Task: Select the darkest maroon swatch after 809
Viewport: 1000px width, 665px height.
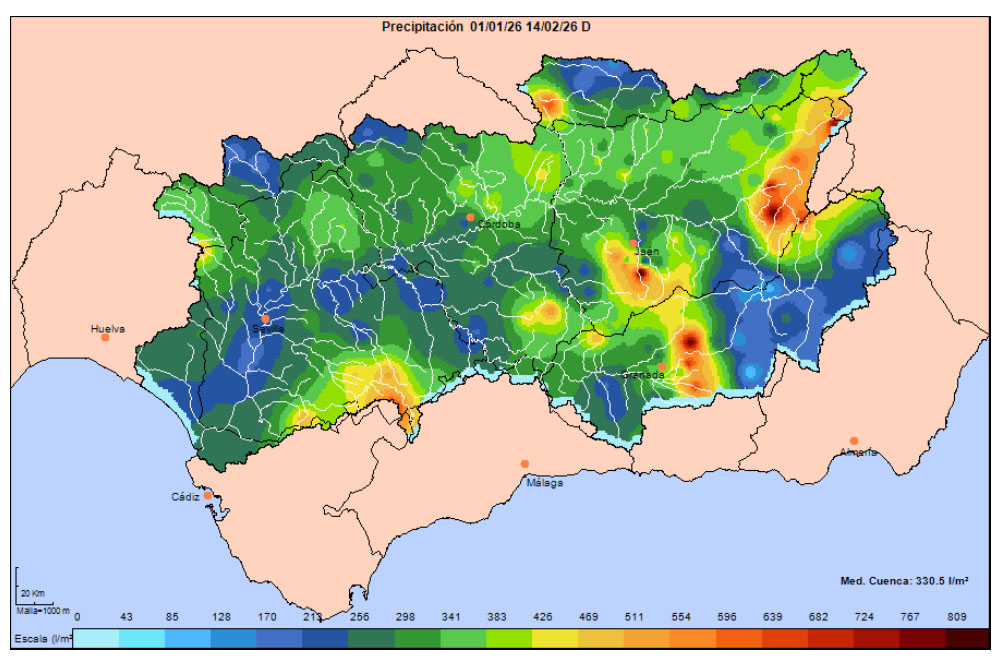Action: pos(966,638)
